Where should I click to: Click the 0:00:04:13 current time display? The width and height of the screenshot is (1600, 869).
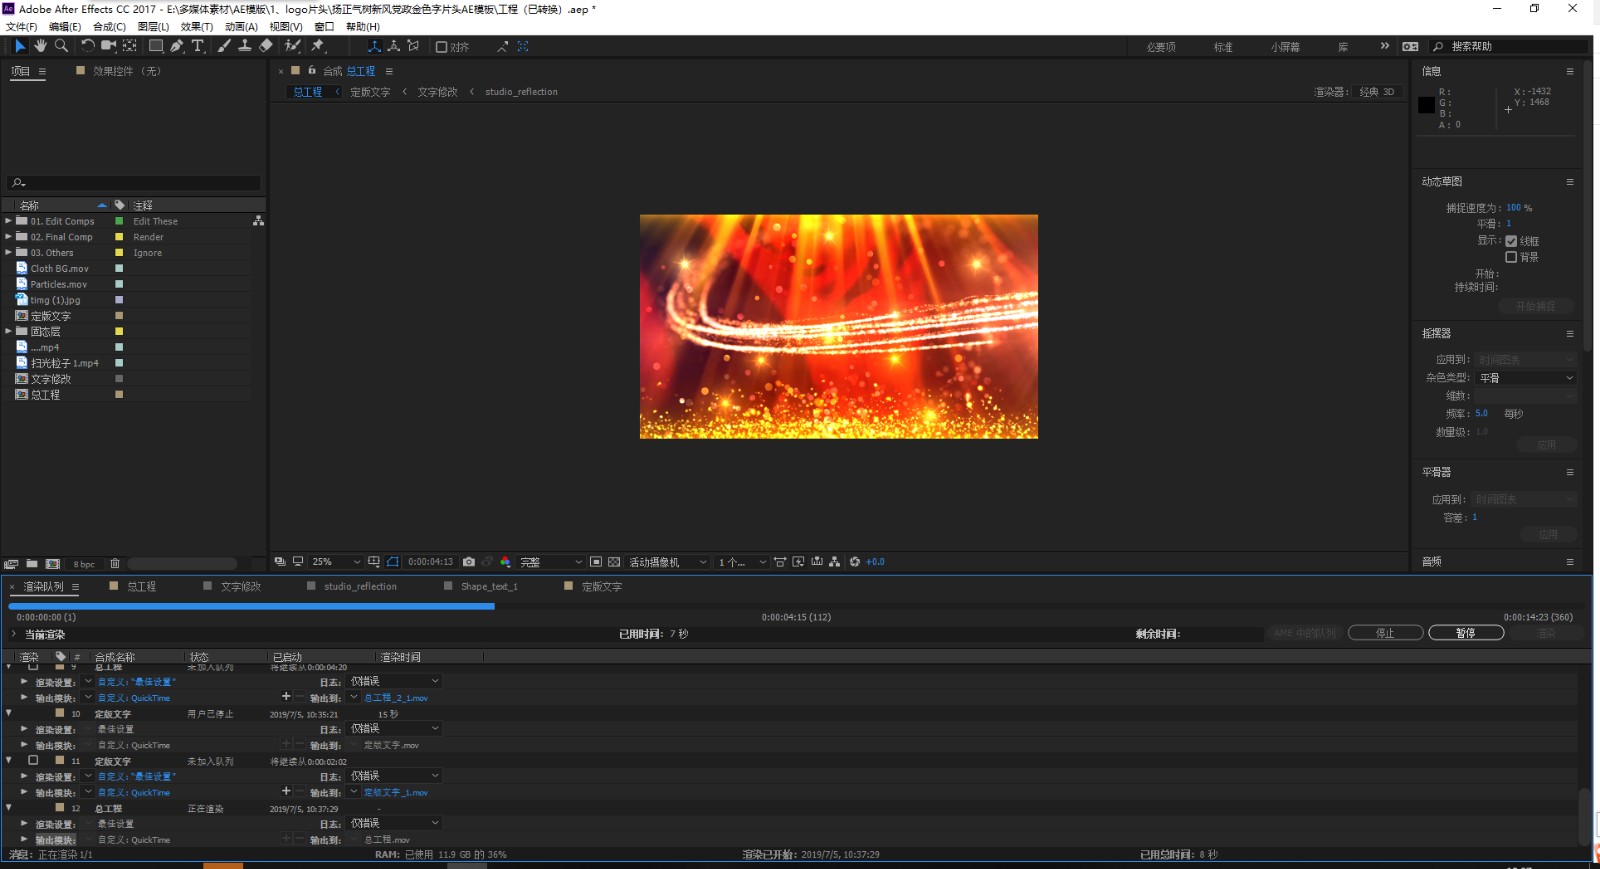(430, 562)
